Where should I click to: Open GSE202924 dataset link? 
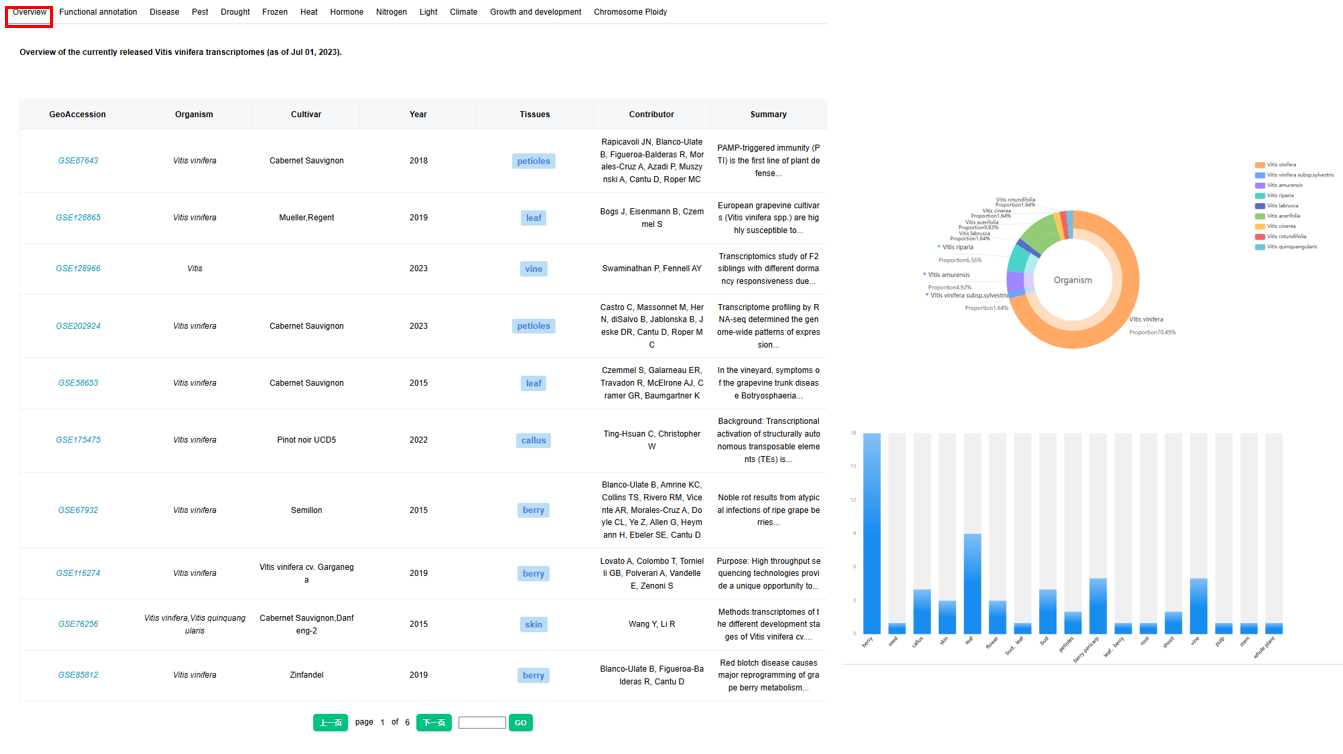click(x=78, y=326)
